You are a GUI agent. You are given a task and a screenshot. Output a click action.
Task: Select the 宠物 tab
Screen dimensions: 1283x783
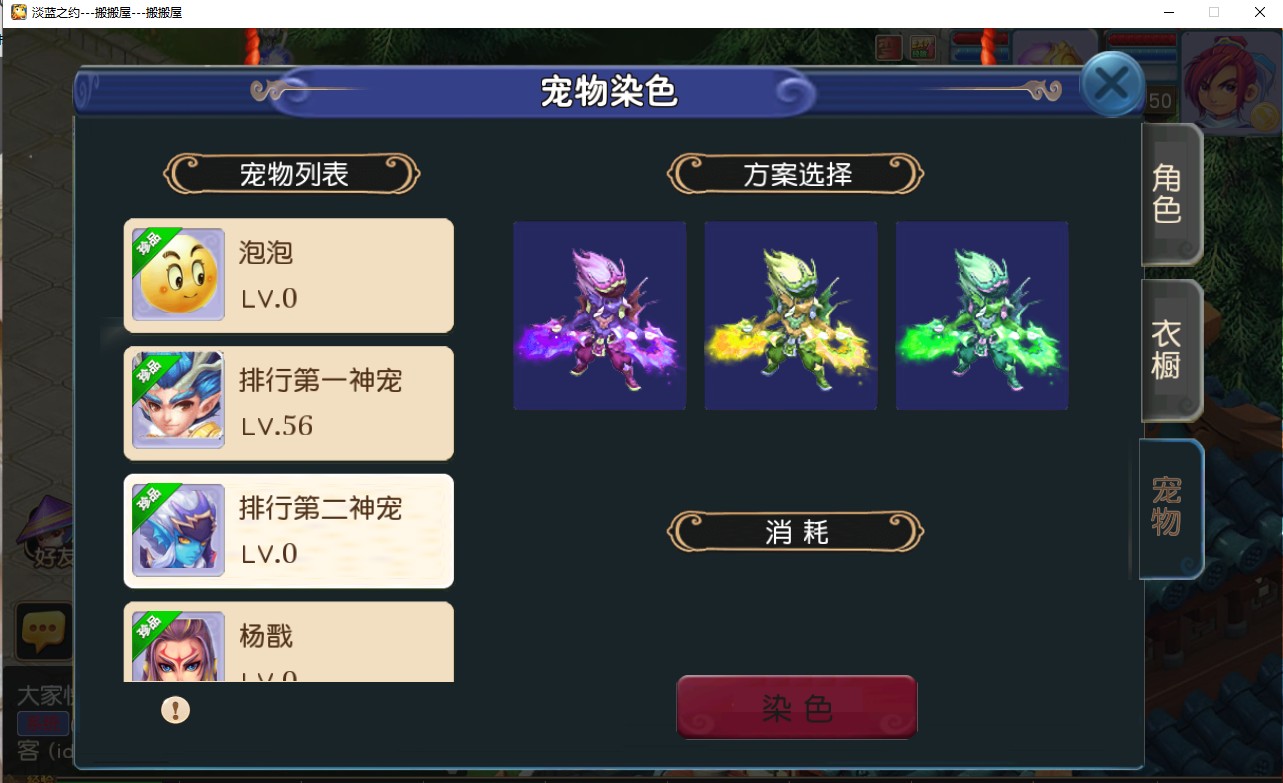click(x=1170, y=508)
